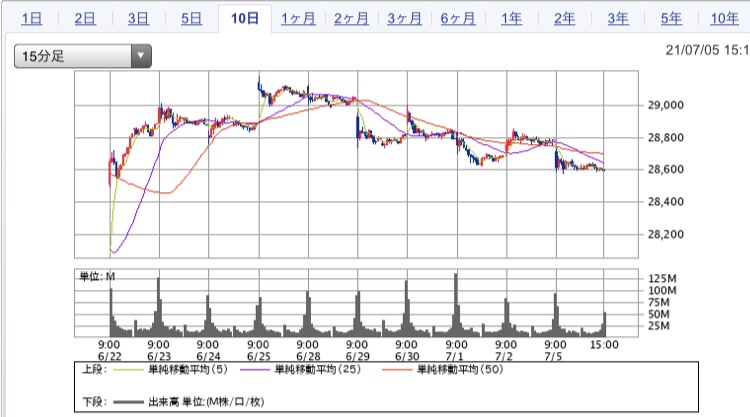View the 5年 chart range
Viewport: 750px width, 417px height.
[x=671, y=19]
